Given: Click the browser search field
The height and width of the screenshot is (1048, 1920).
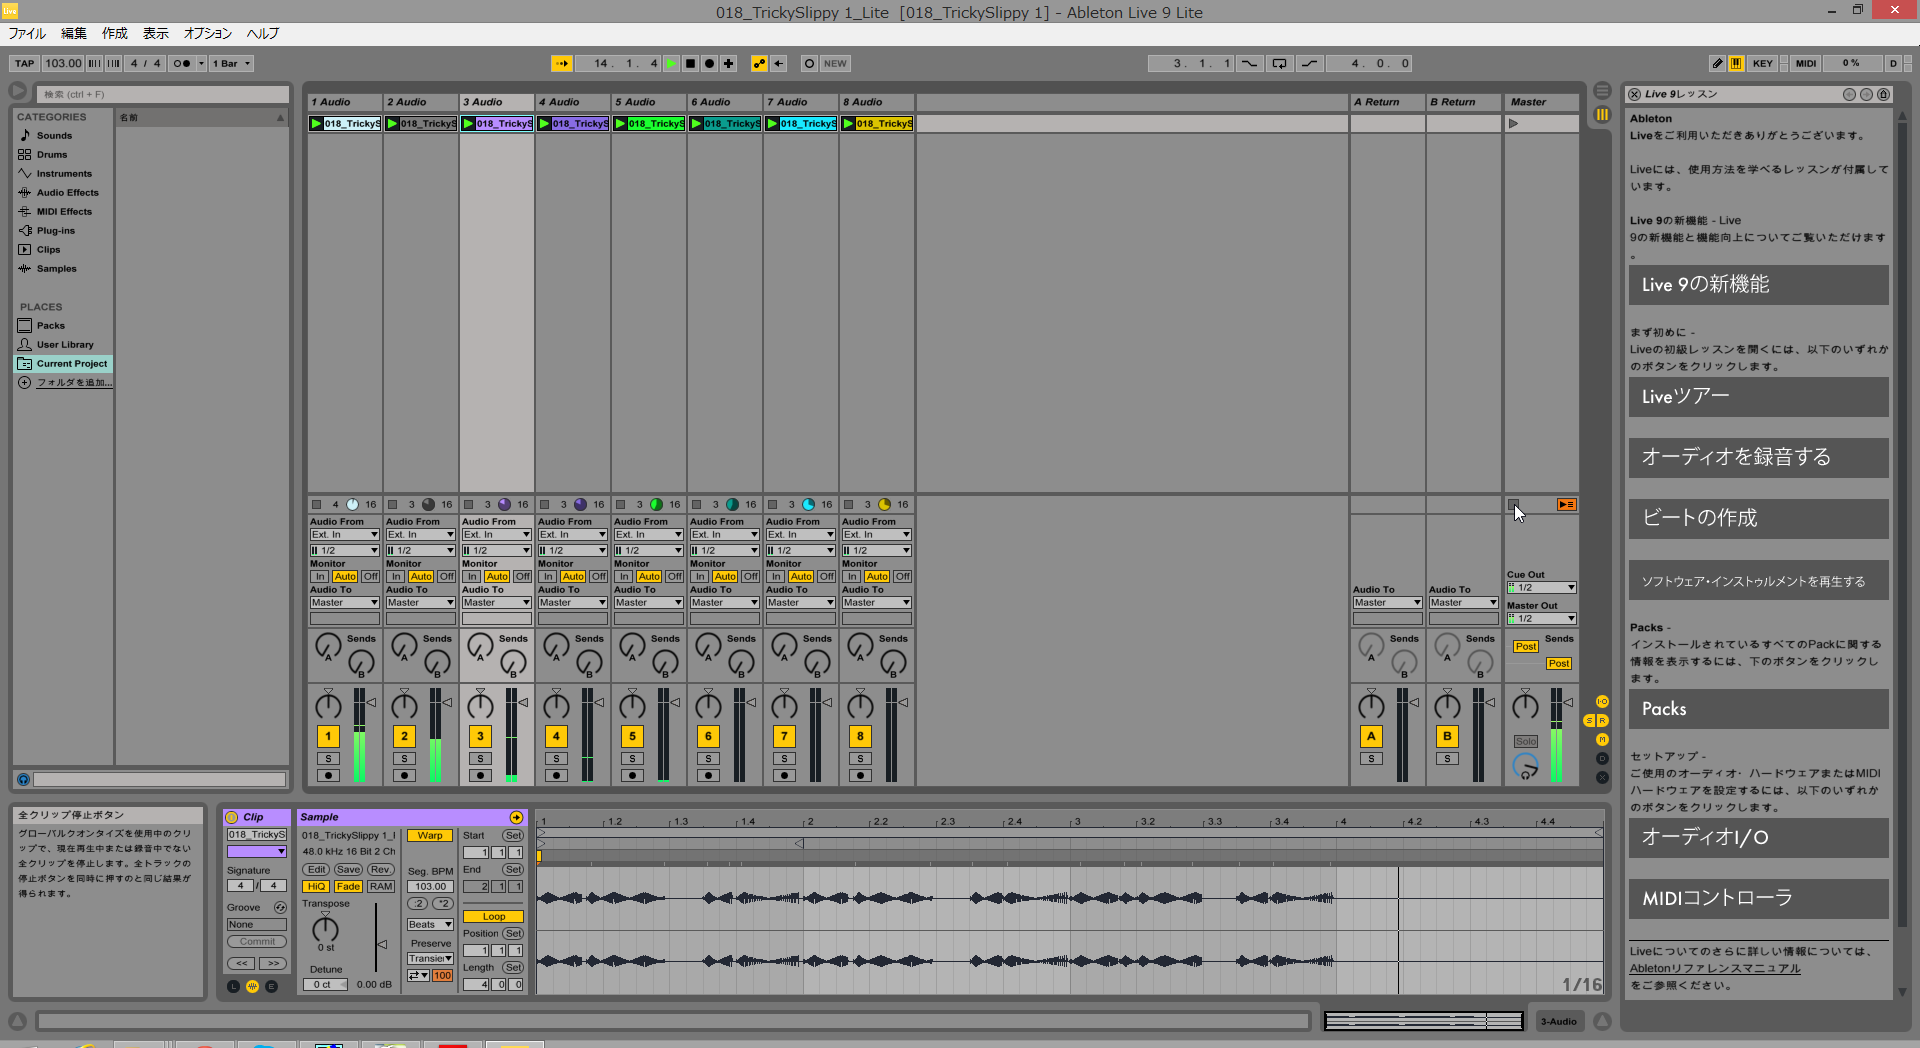Looking at the screenshot, I should click(162, 94).
